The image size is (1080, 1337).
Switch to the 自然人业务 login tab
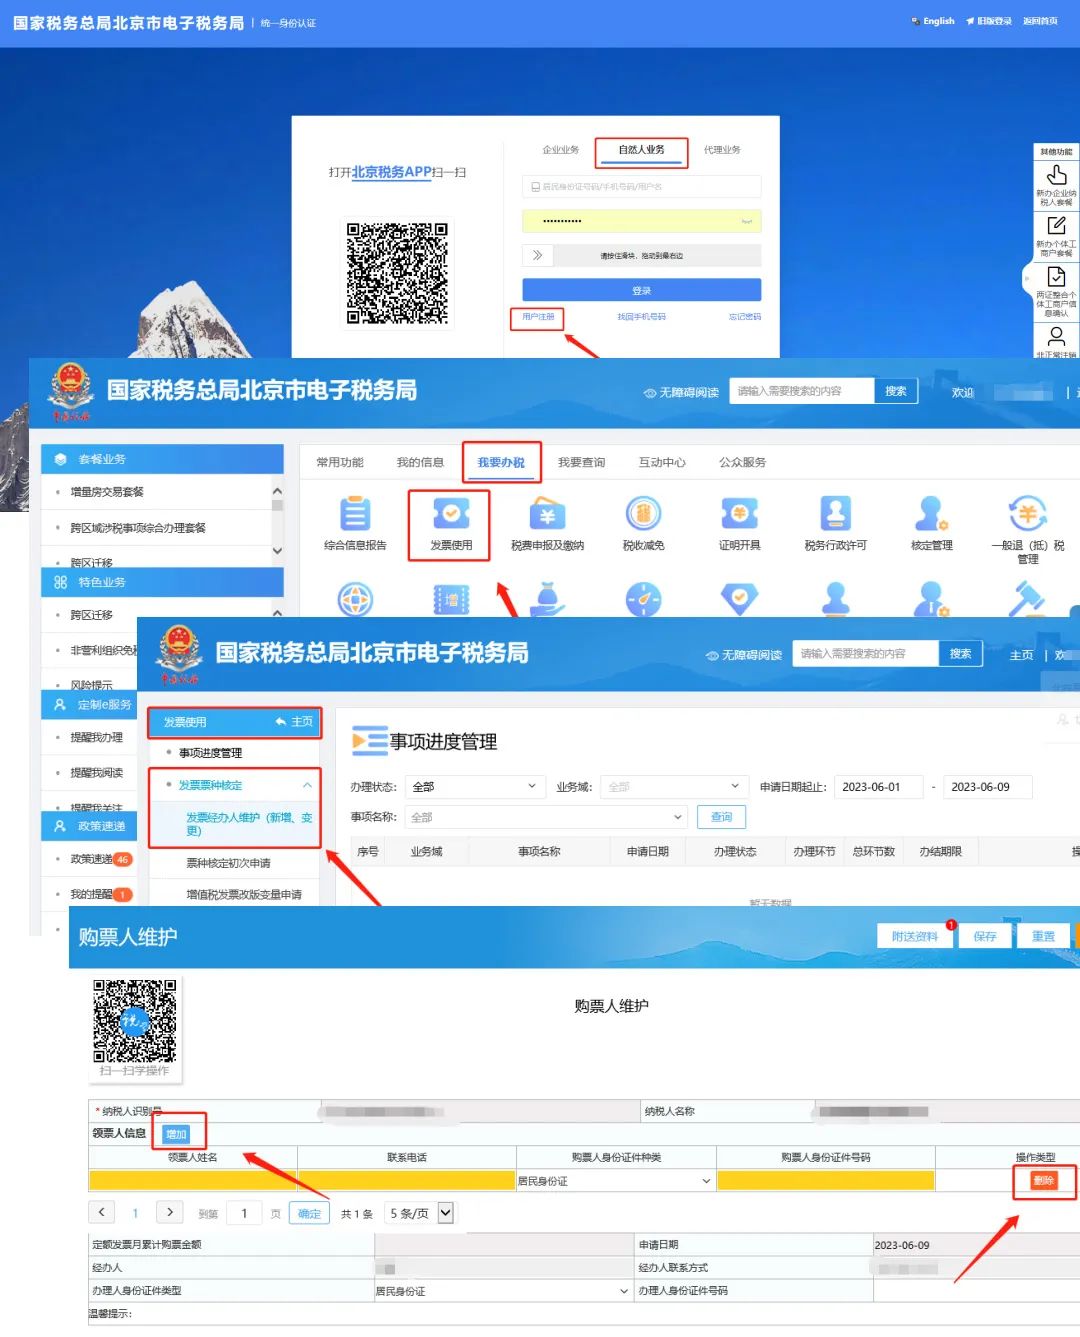tap(641, 150)
